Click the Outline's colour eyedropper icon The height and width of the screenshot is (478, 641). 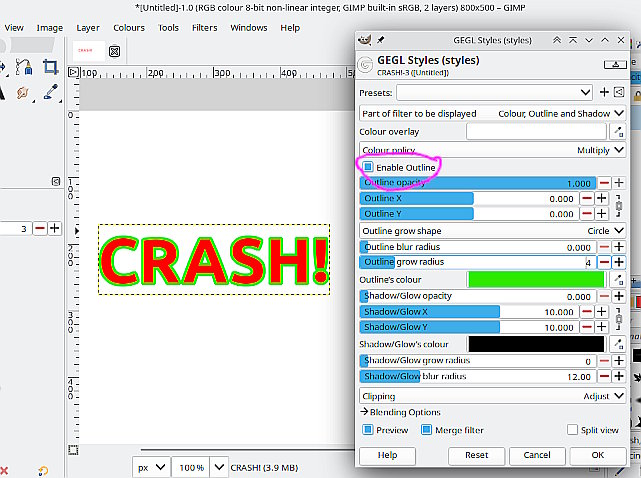[618, 279]
